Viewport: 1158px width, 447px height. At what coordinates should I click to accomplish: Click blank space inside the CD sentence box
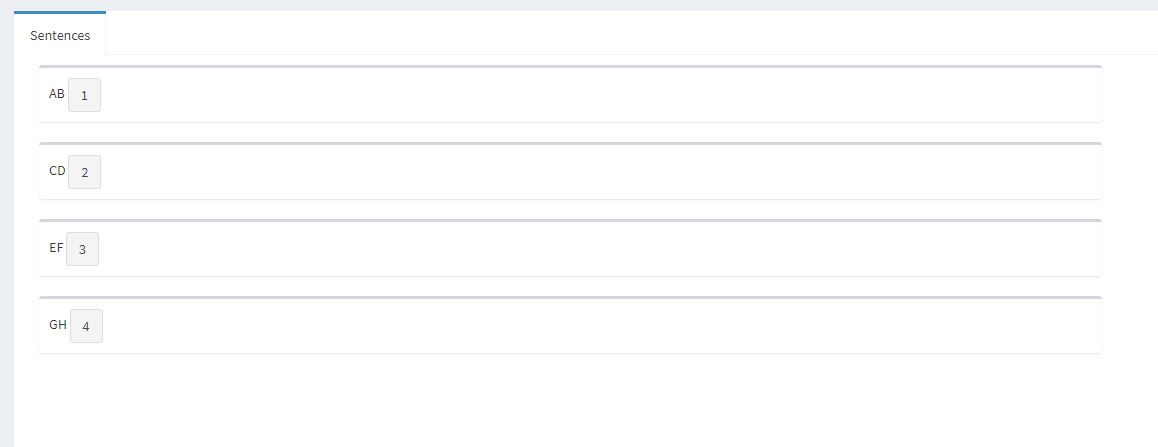tap(600, 173)
